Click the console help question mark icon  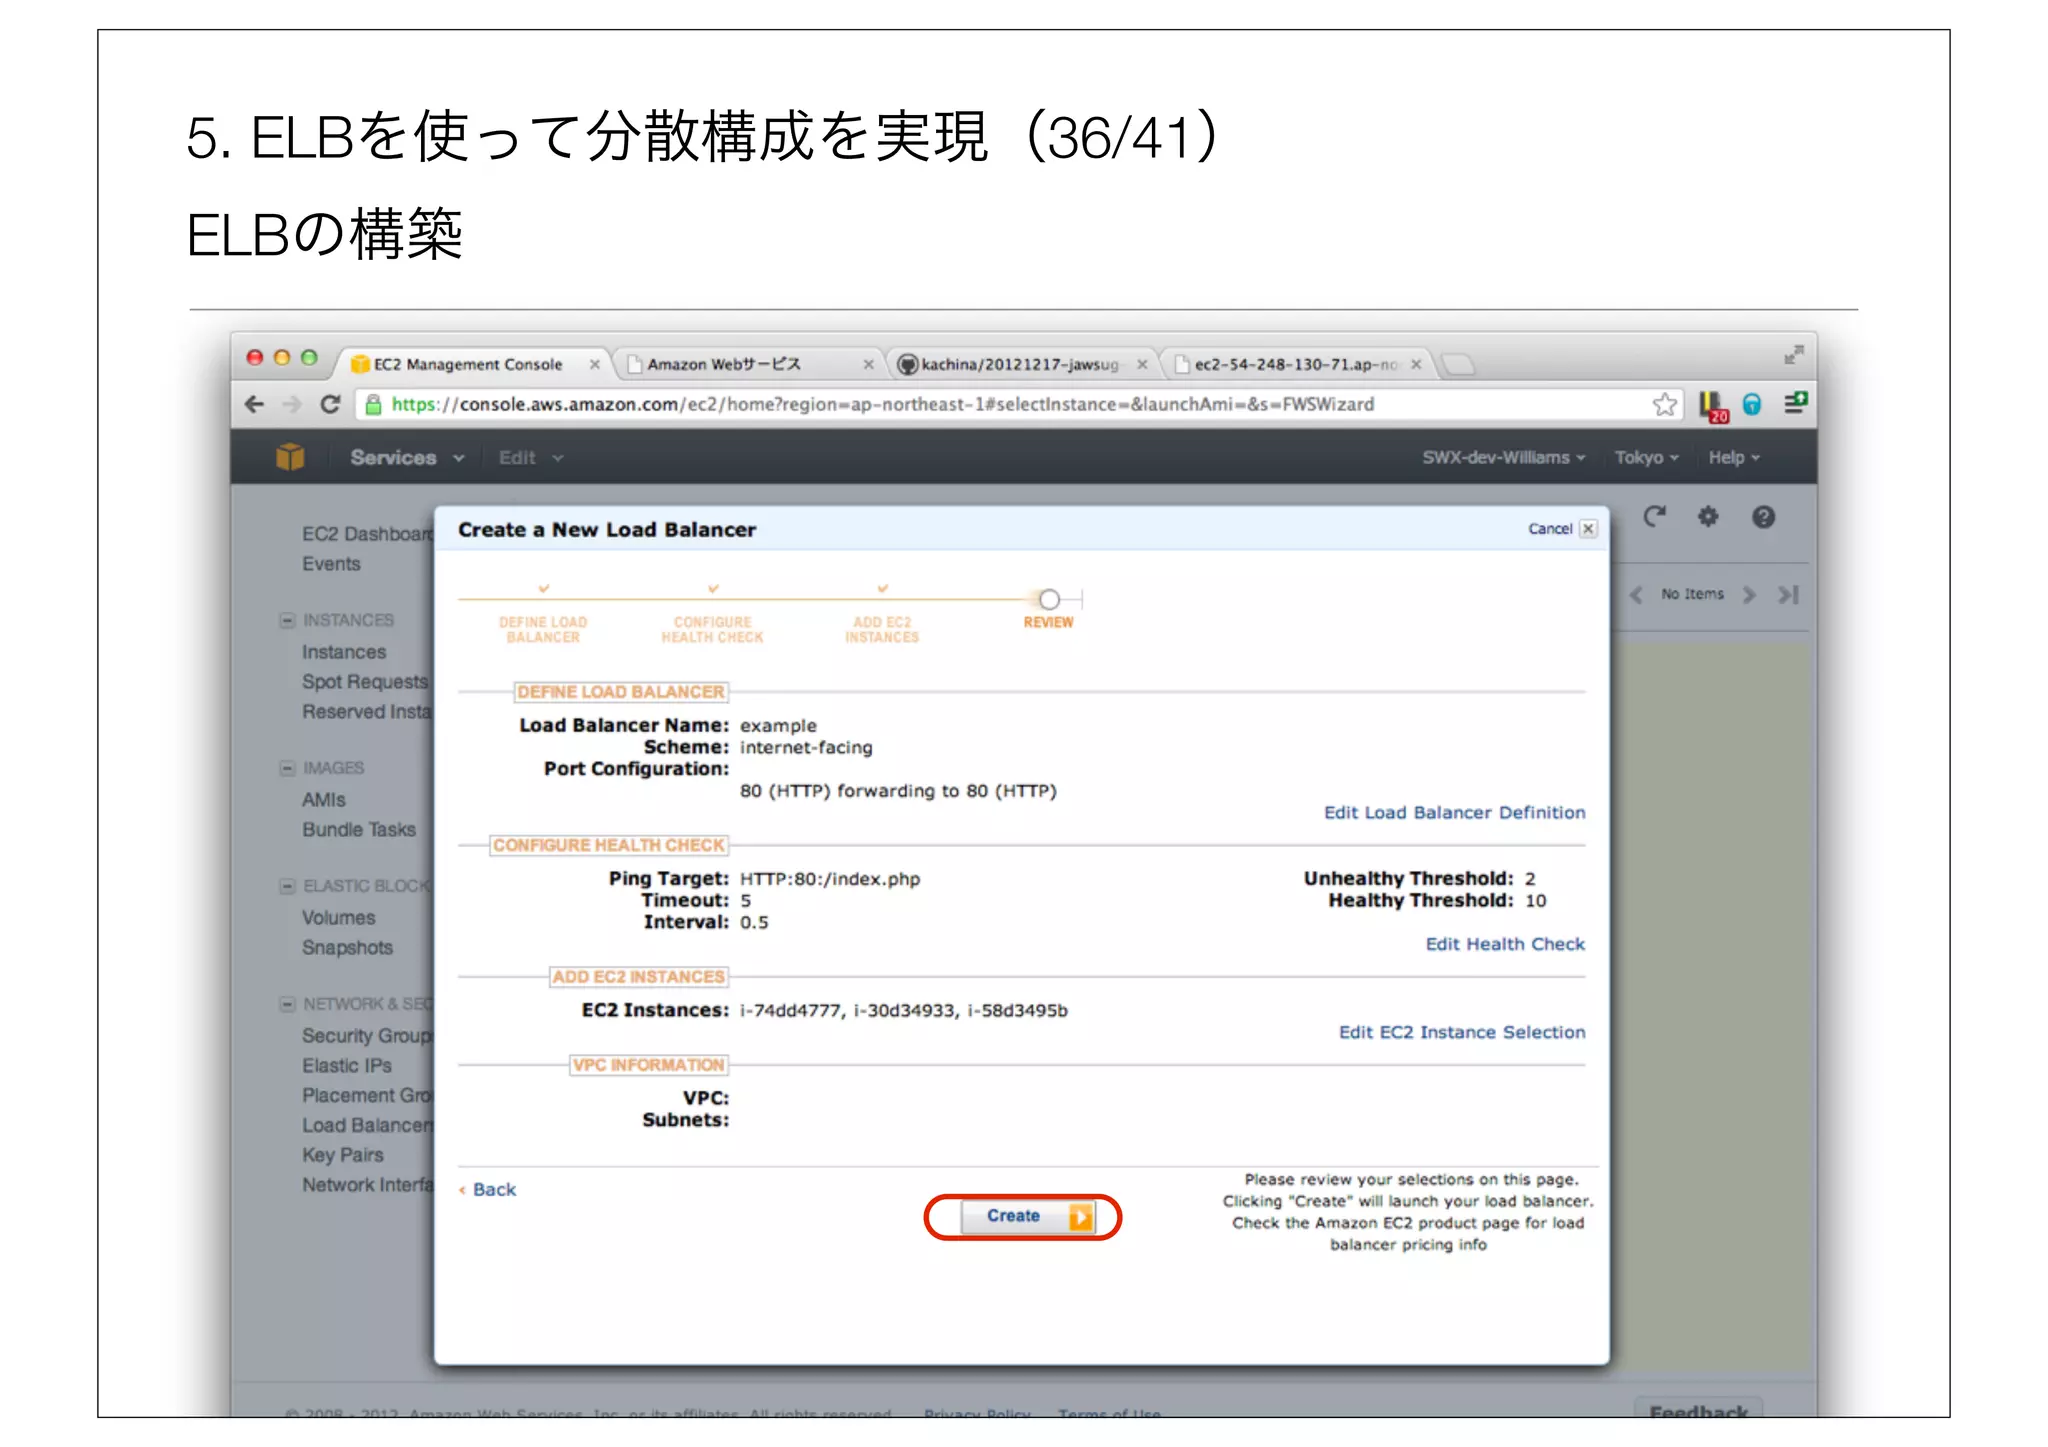coord(1763,516)
